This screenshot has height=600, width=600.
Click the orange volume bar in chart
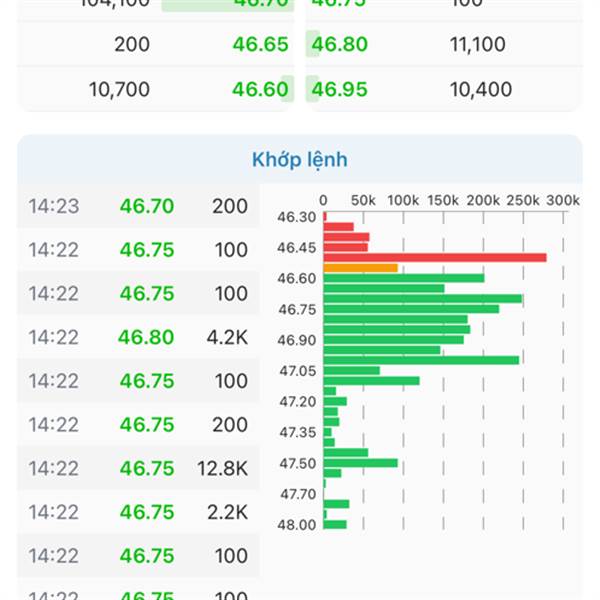coord(360,268)
